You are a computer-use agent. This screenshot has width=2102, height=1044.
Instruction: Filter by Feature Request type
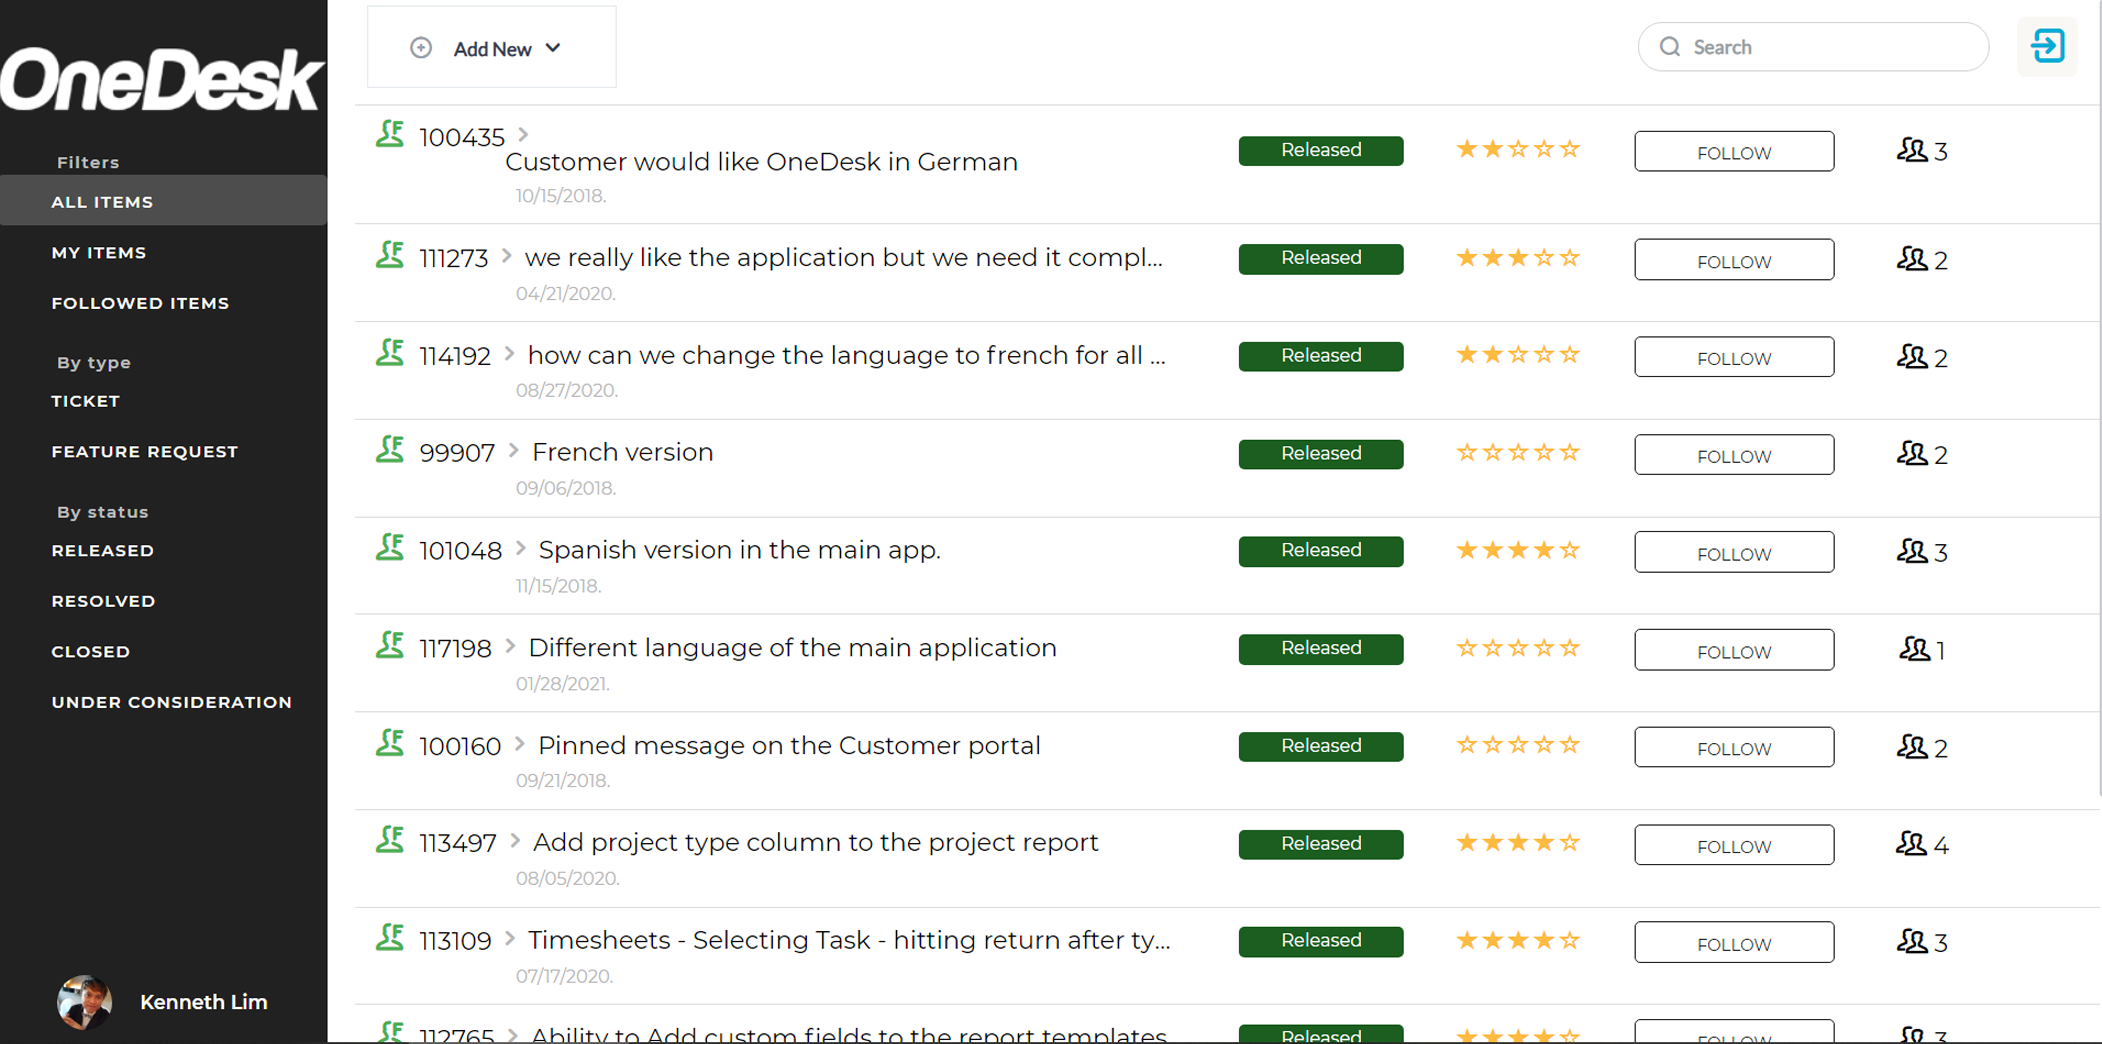145,452
